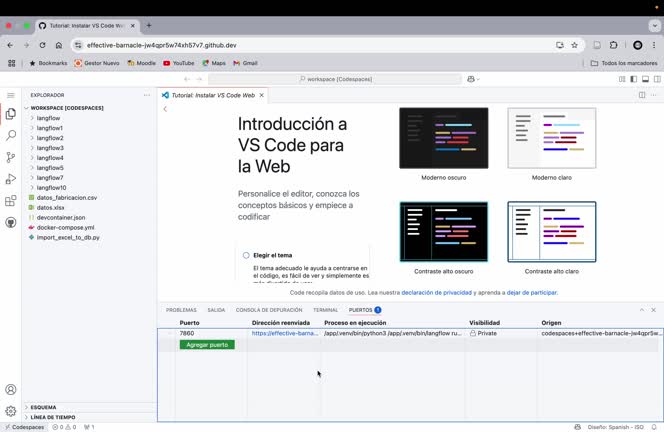The image size is (664, 432).
Task: Expand the langflow4 folder
Action: pyautogui.click(x=50, y=158)
